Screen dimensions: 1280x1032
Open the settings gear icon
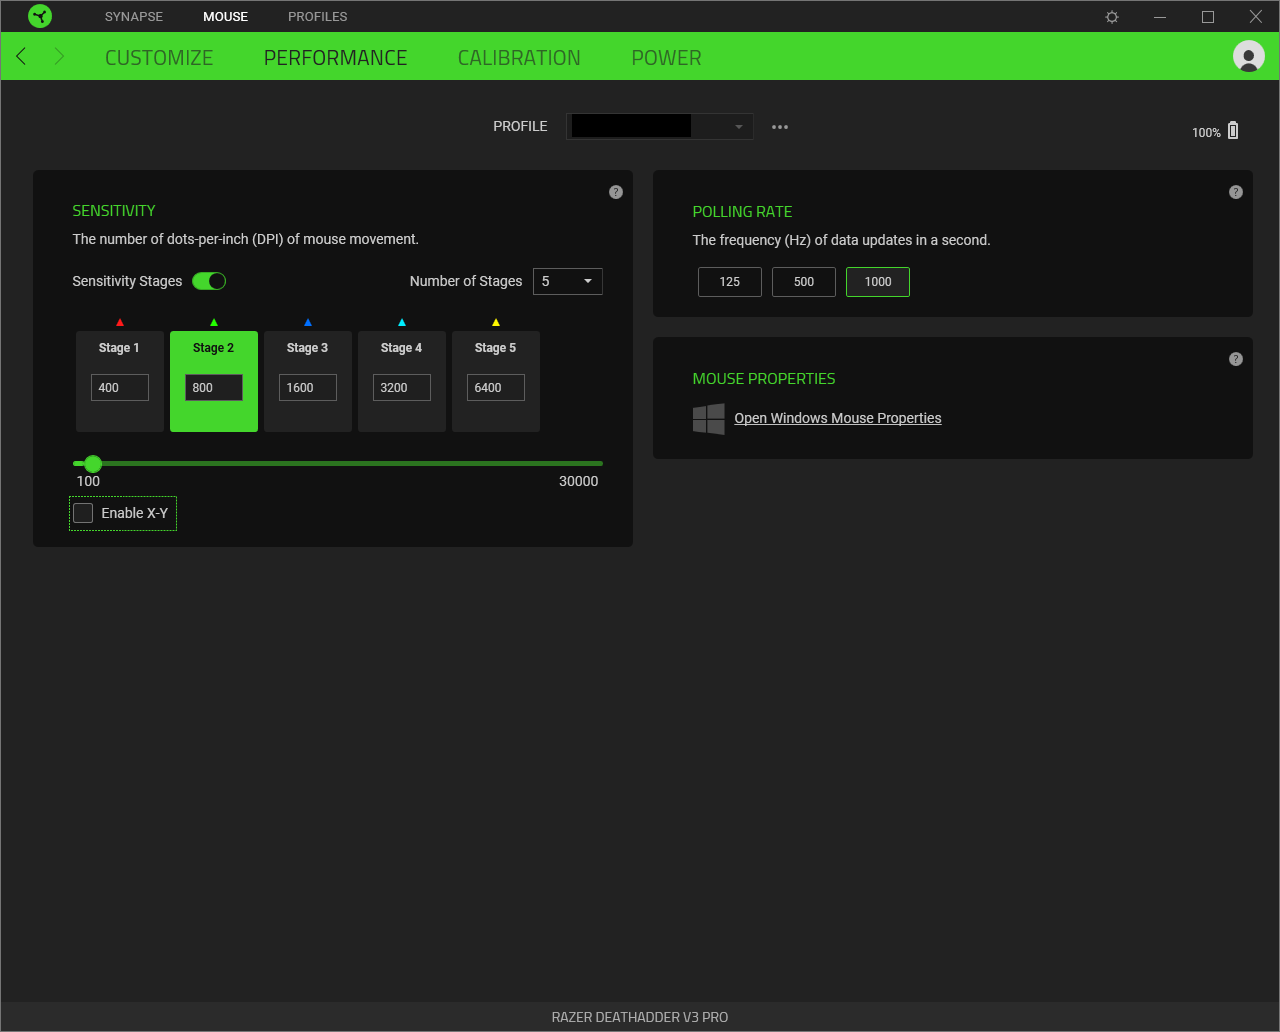1111,16
